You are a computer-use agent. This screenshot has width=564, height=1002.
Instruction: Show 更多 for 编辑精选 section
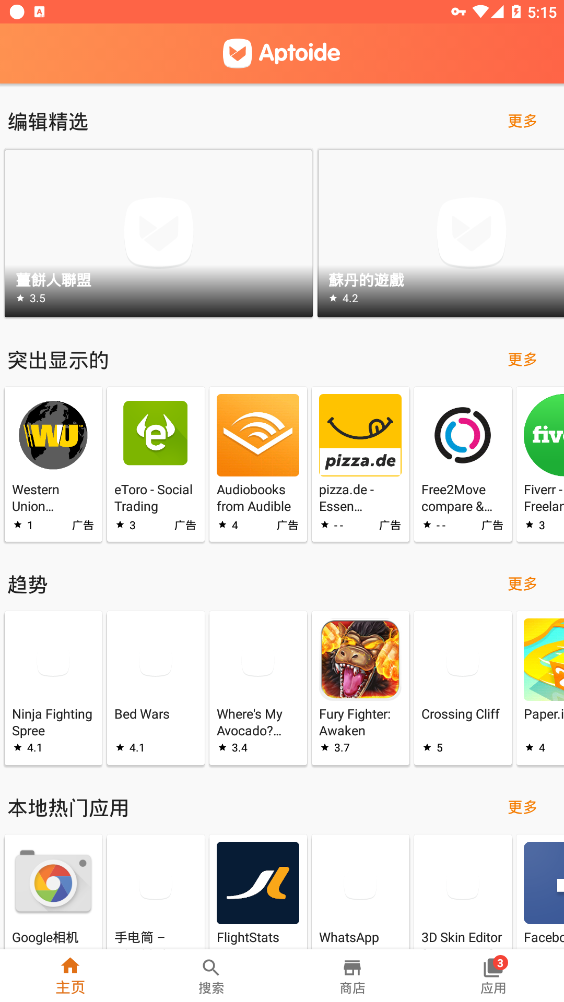pyautogui.click(x=522, y=121)
